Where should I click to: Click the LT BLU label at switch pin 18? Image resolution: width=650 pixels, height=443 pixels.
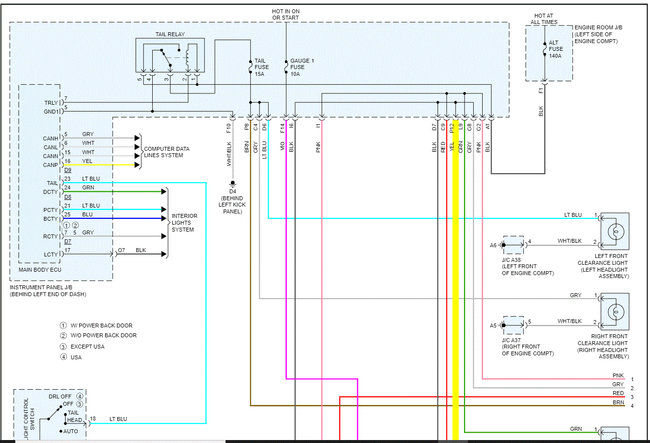pyautogui.click(x=119, y=419)
